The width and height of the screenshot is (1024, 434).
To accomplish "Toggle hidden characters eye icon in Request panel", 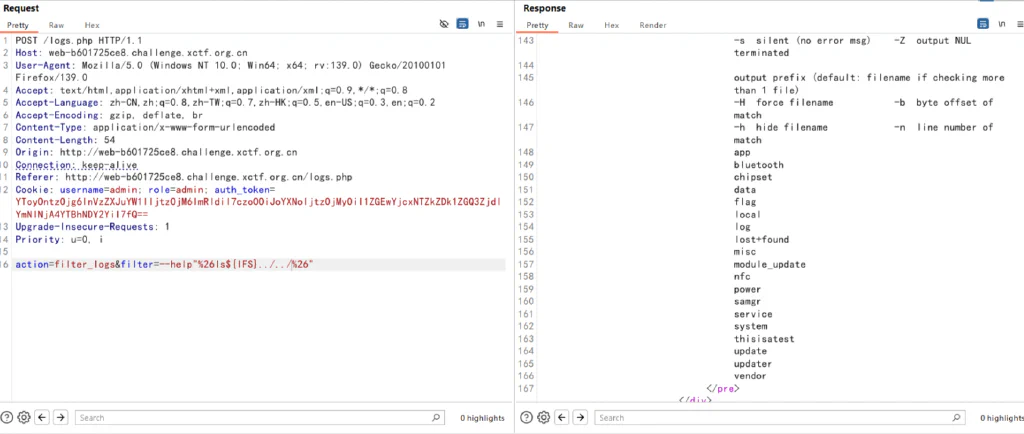I will click(x=444, y=24).
